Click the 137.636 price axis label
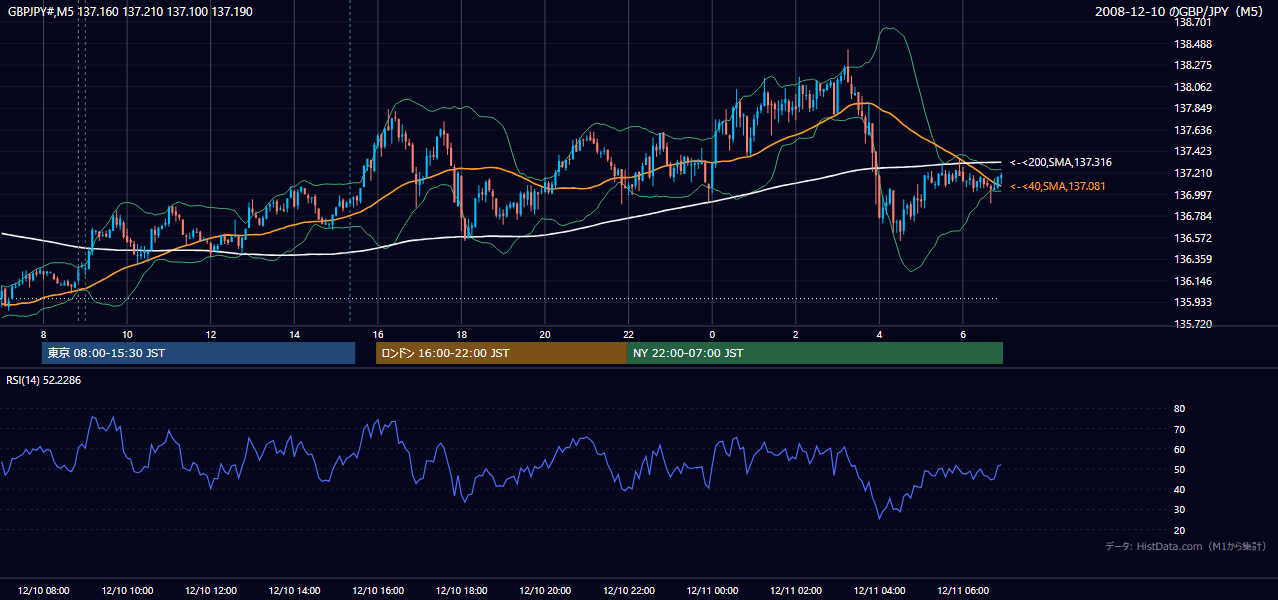 pos(1194,130)
